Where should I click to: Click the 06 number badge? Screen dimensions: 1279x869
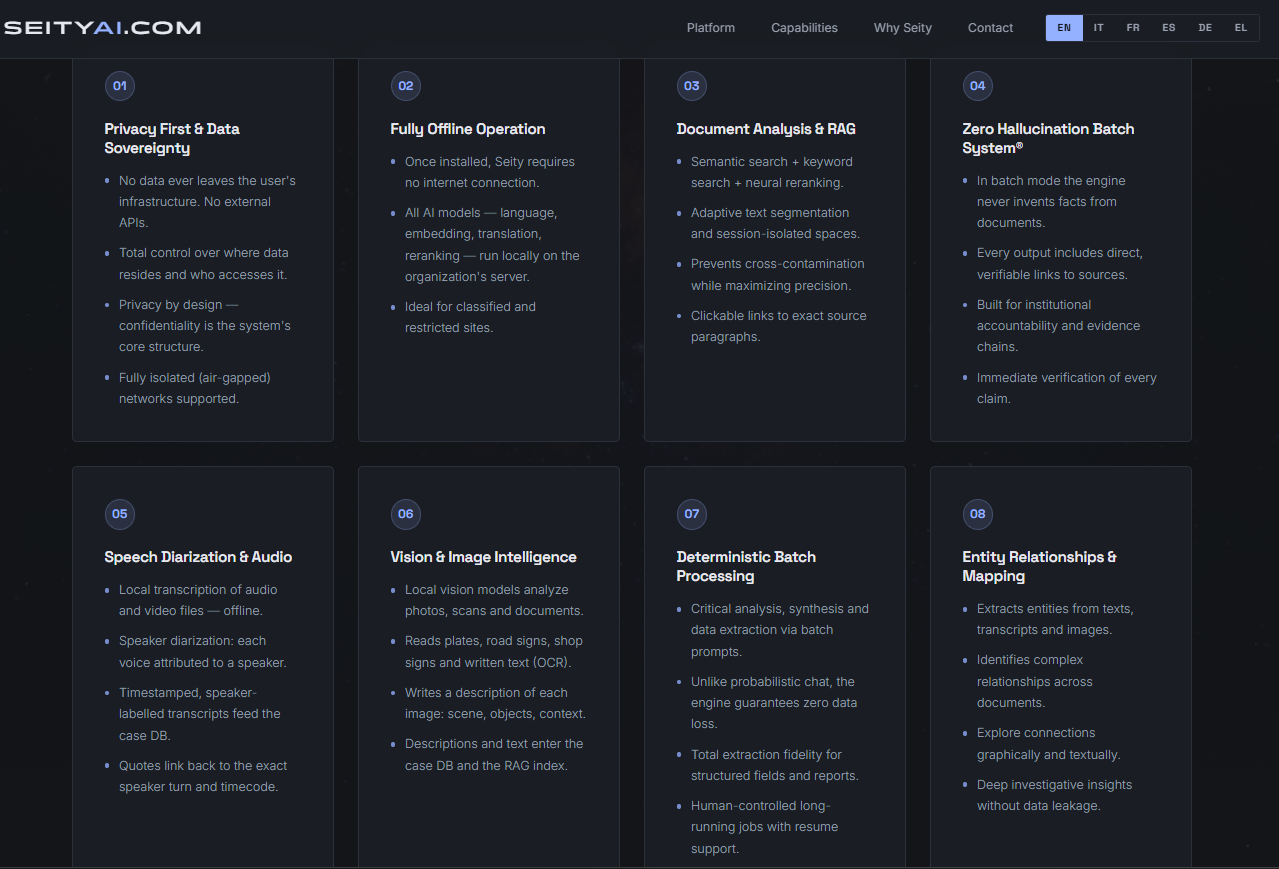(x=406, y=514)
